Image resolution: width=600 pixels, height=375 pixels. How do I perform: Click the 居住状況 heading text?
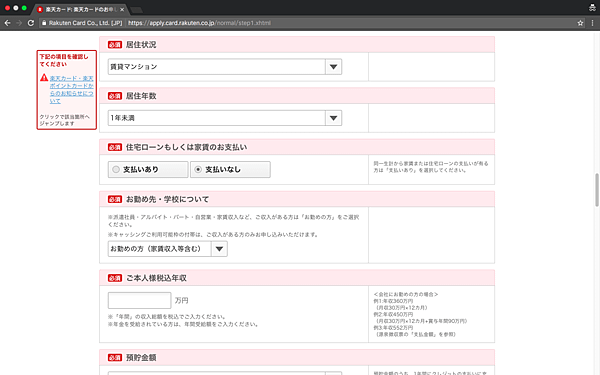point(141,45)
